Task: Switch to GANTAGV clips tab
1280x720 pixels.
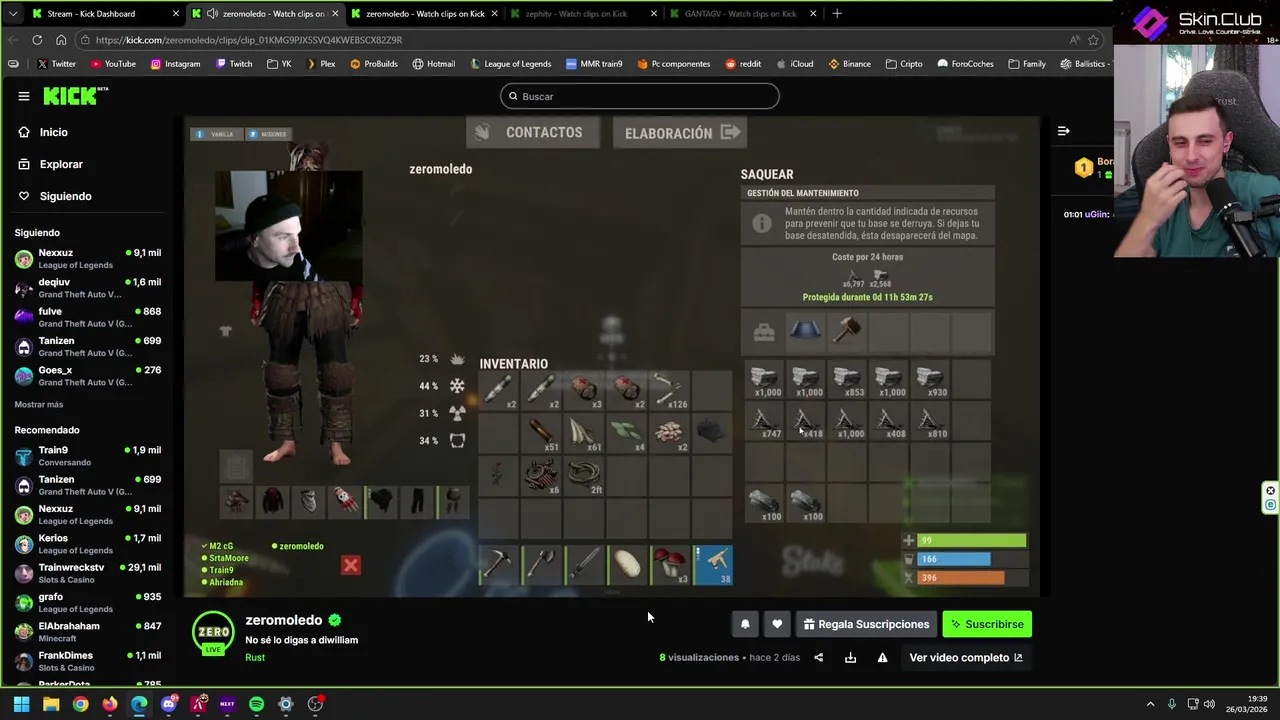Action: [743, 14]
